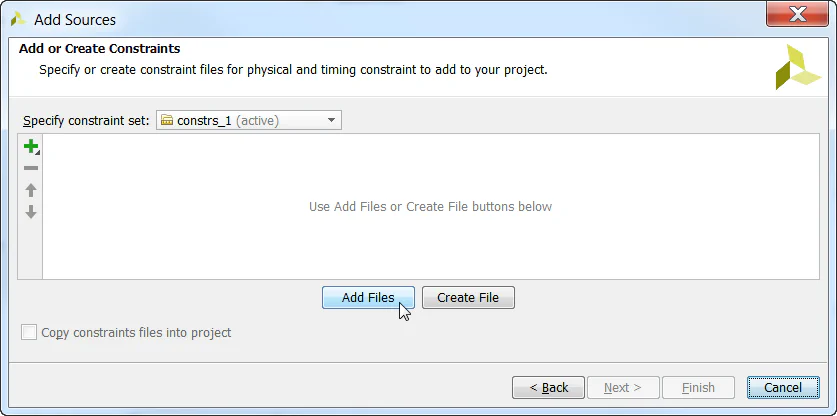Click the Xilinx logo in the header

797,67
